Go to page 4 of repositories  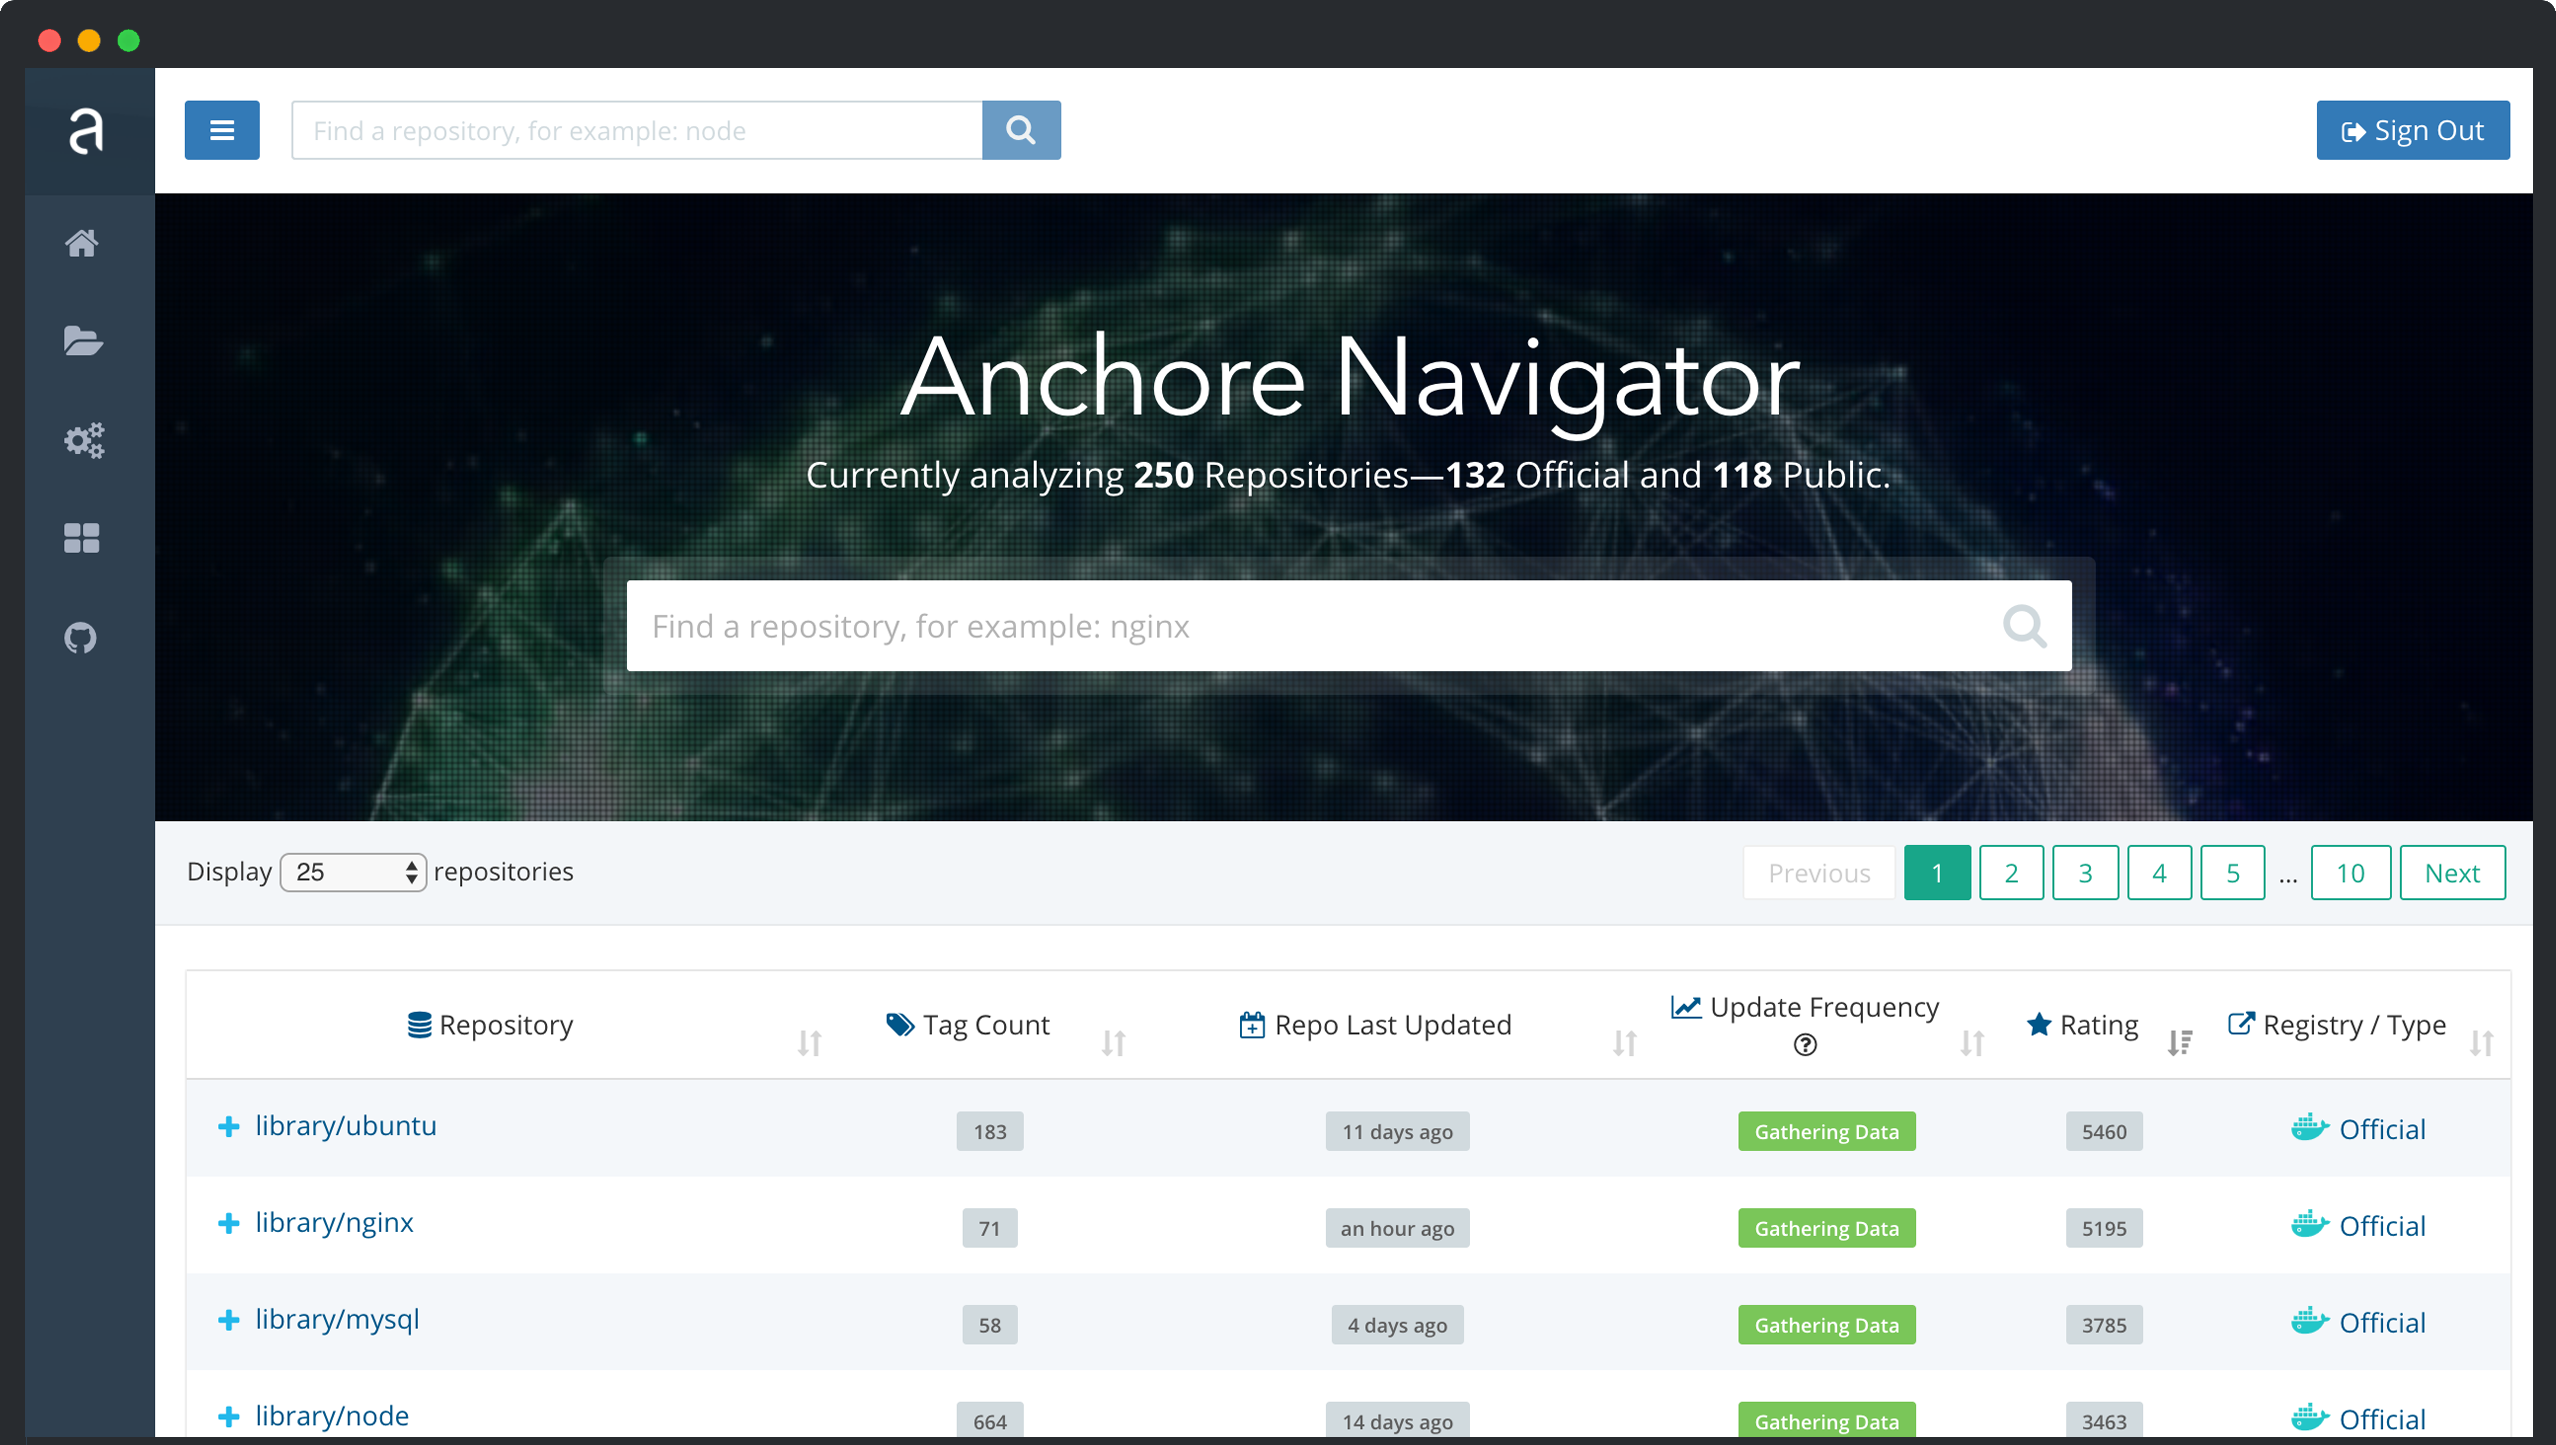2159,873
